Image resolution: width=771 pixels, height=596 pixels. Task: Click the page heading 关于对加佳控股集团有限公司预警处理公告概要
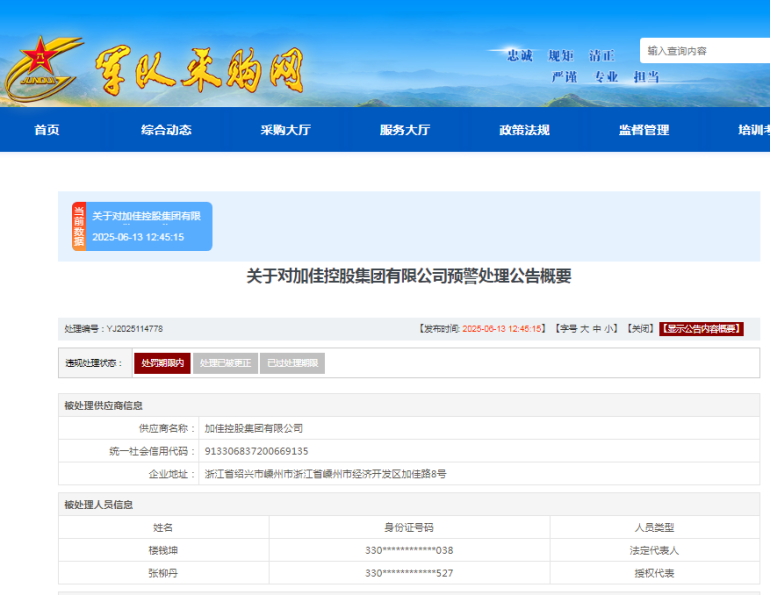click(409, 276)
